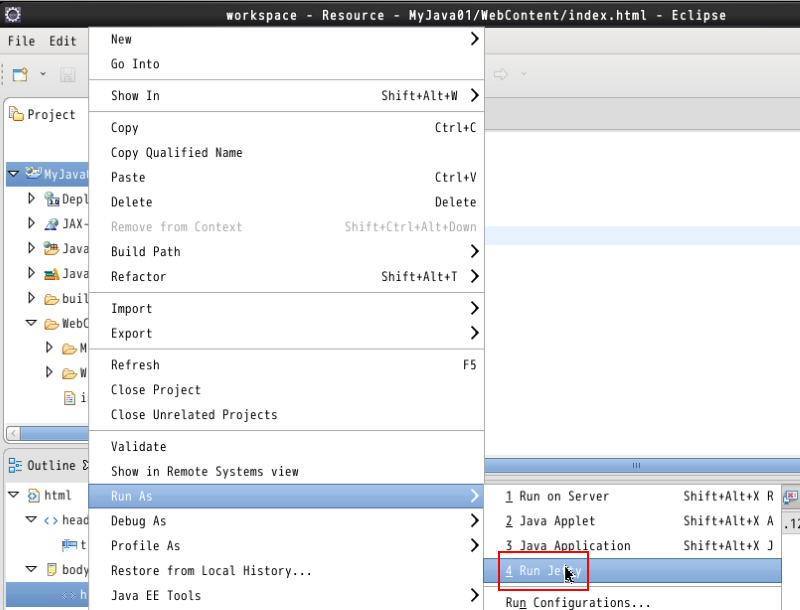Select Copy in context menu

(286, 128)
